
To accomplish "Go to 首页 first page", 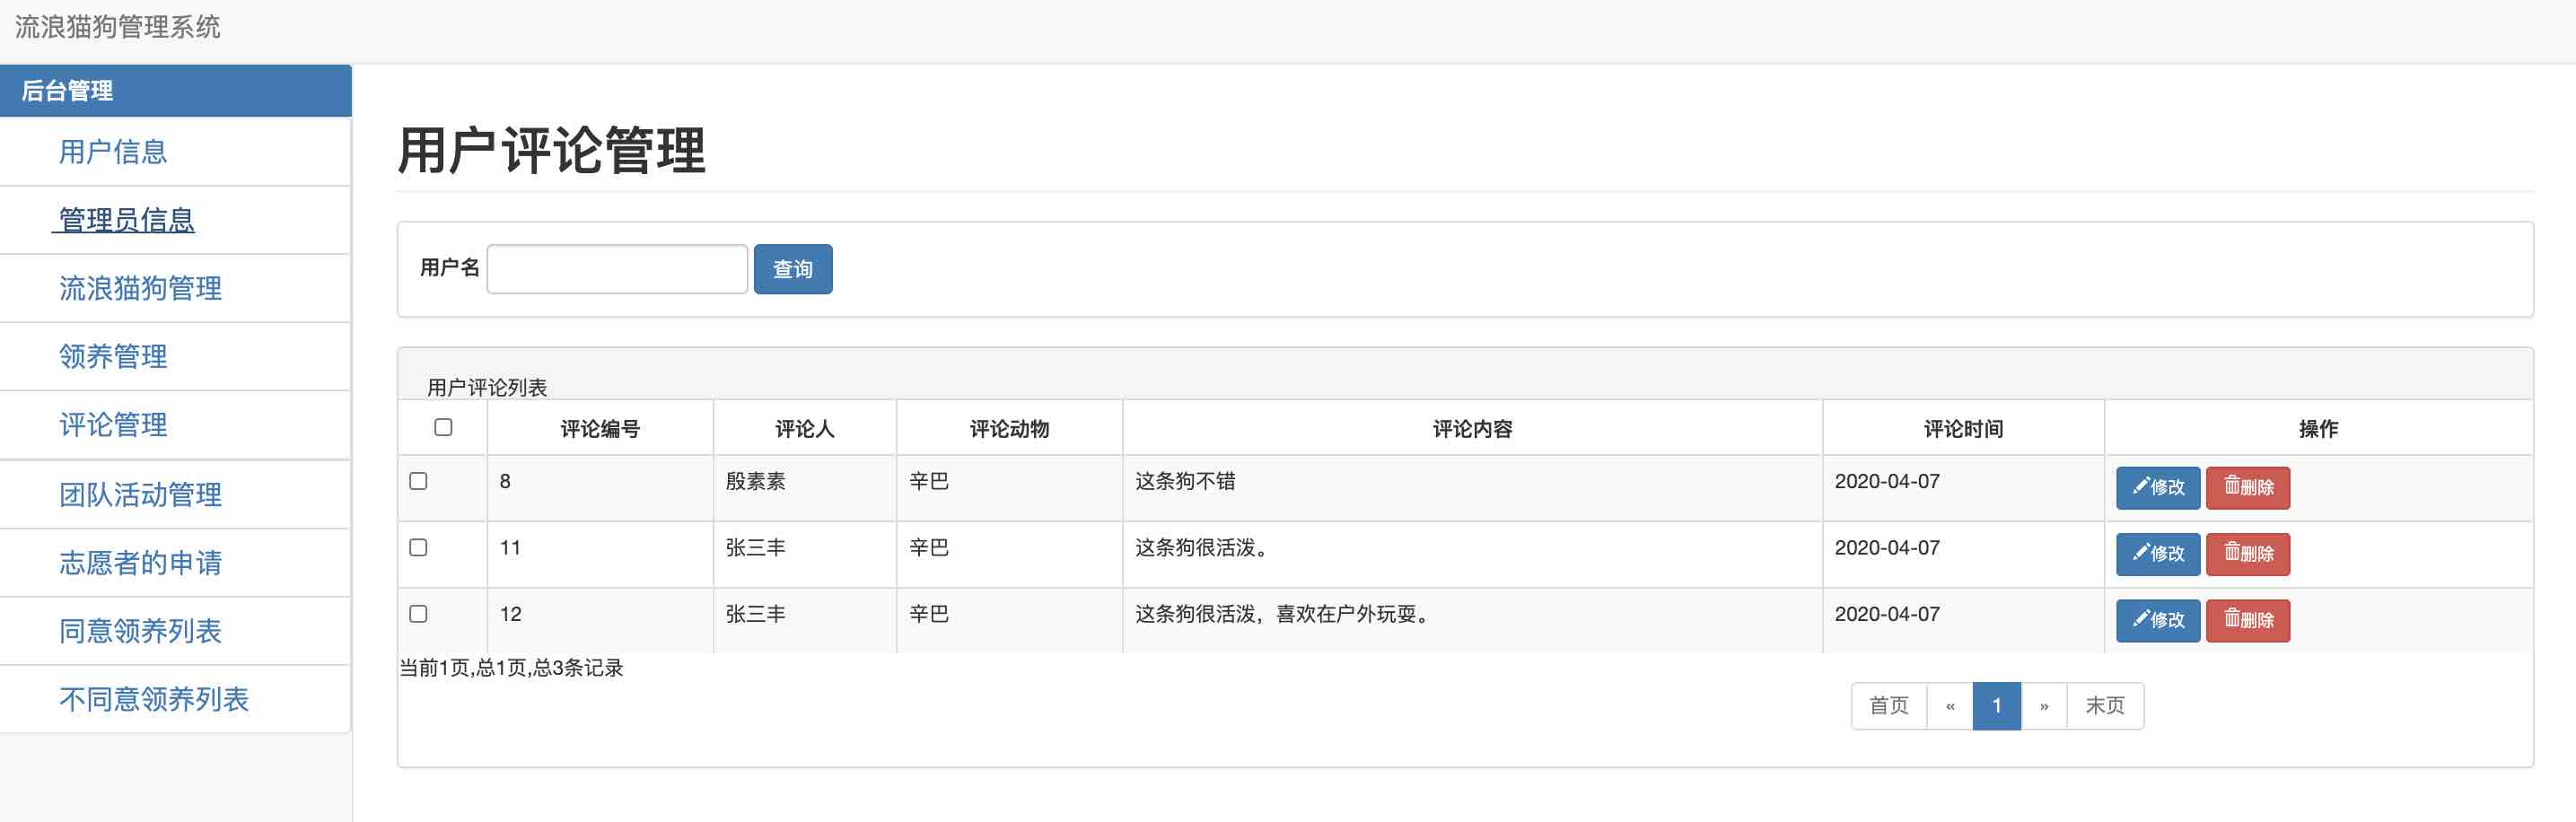I will point(1889,706).
